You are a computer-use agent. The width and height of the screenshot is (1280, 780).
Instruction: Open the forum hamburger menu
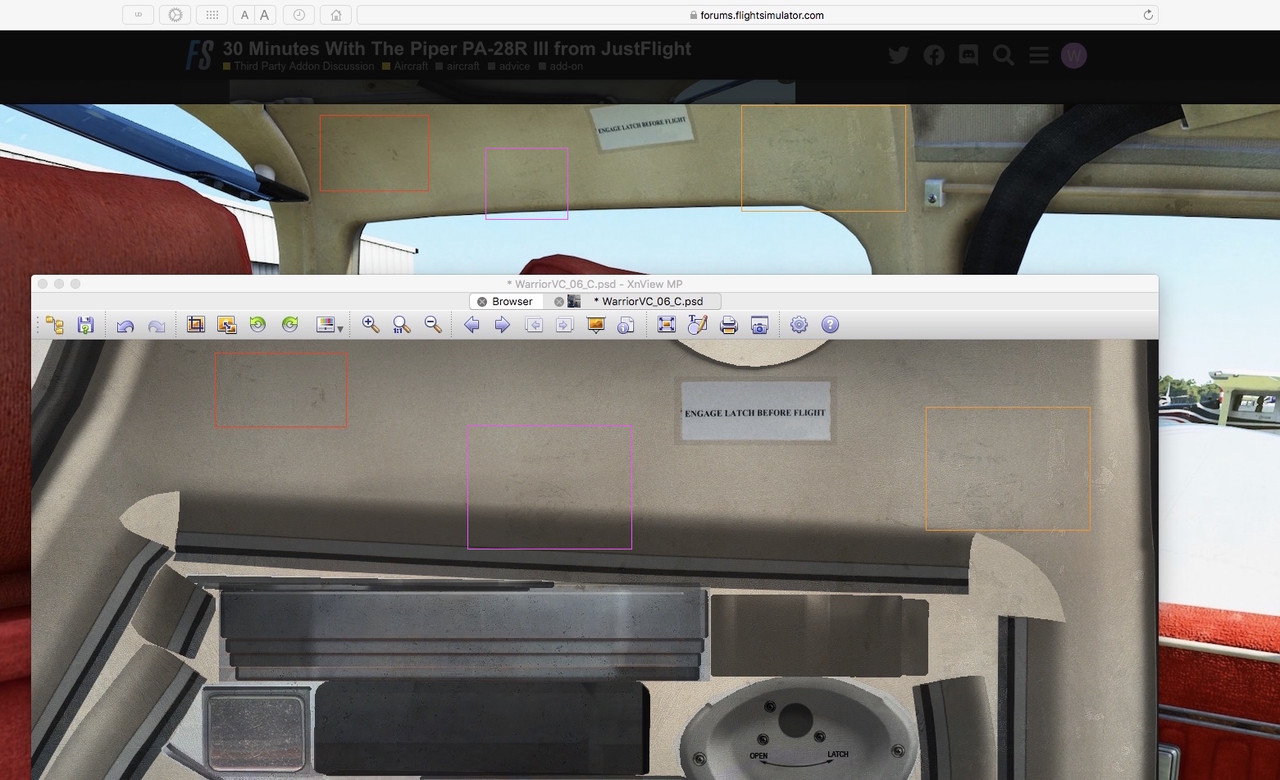(x=1039, y=55)
